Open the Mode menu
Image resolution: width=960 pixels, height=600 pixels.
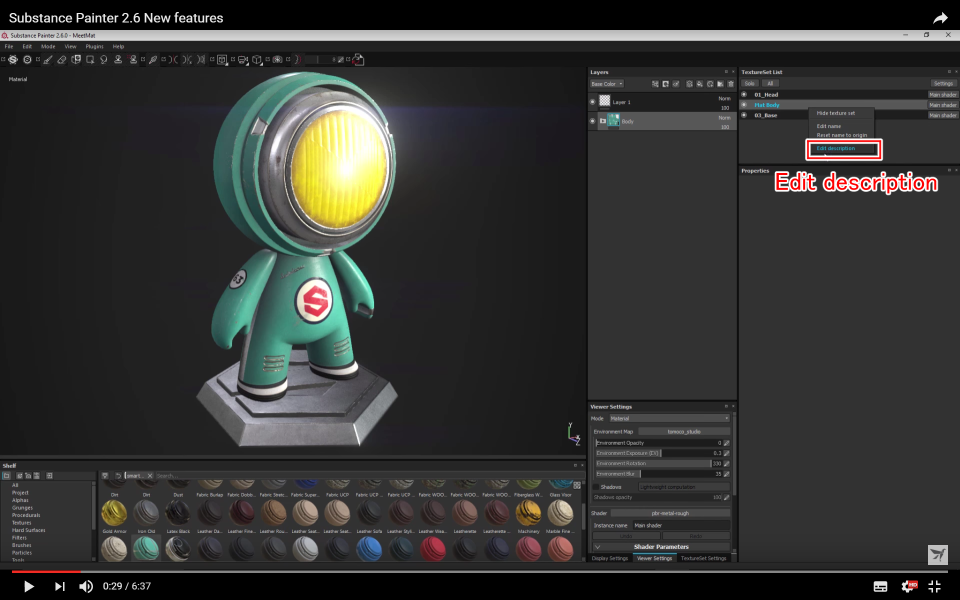[48, 47]
